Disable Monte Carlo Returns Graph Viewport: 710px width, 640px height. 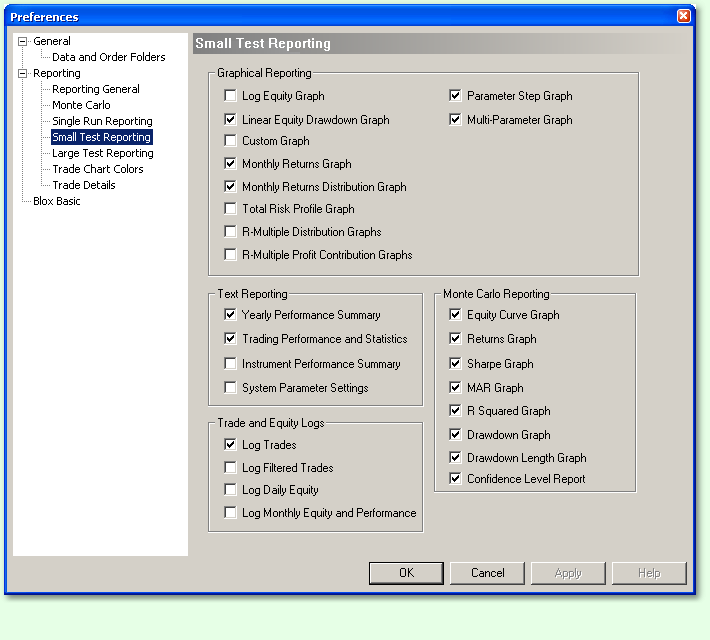[455, 338]
